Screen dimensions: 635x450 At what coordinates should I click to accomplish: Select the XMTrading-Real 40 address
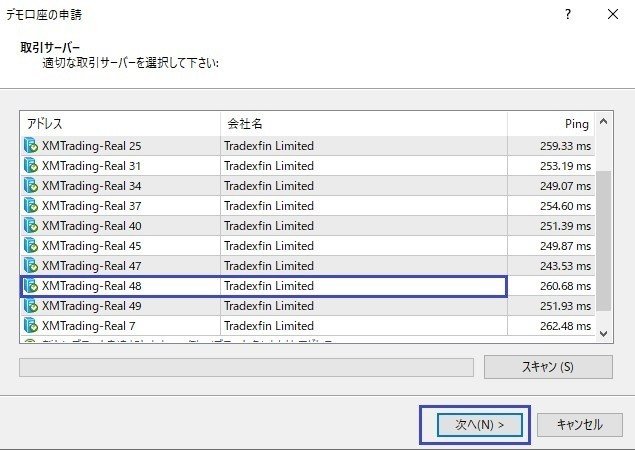point(92,226)
